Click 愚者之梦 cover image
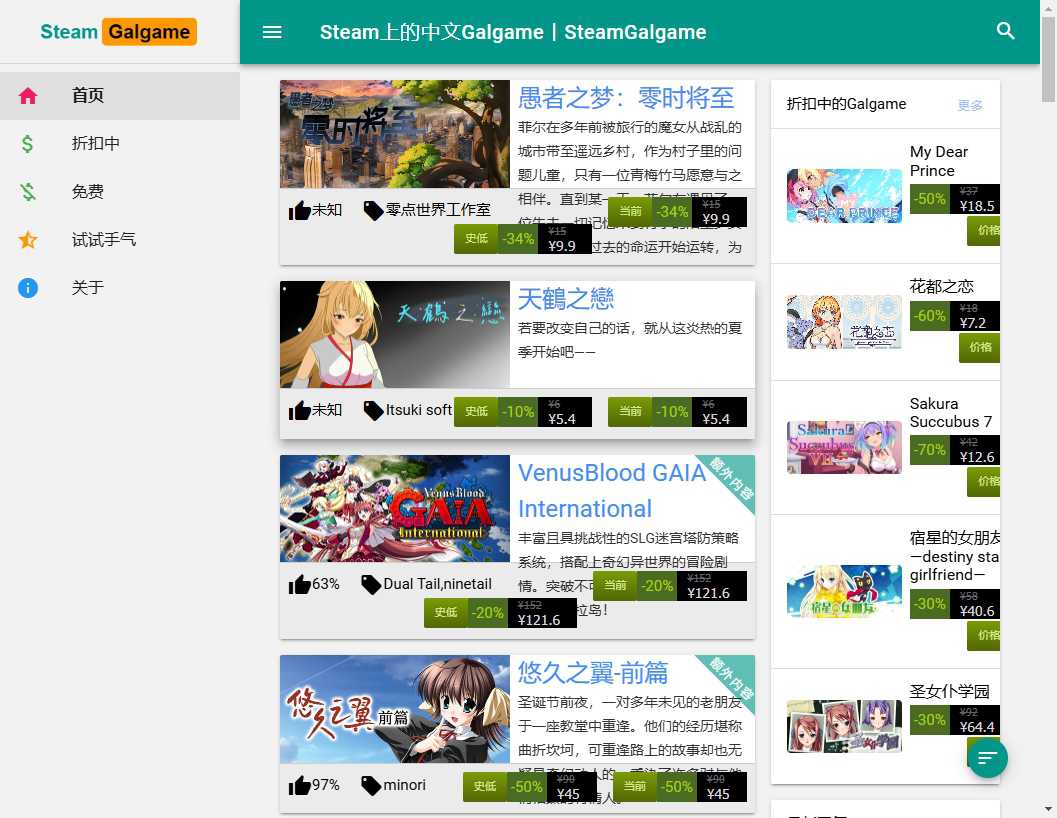Image resolution: width=1057 pixels, height=818 pixels. [x=394, y=134]
